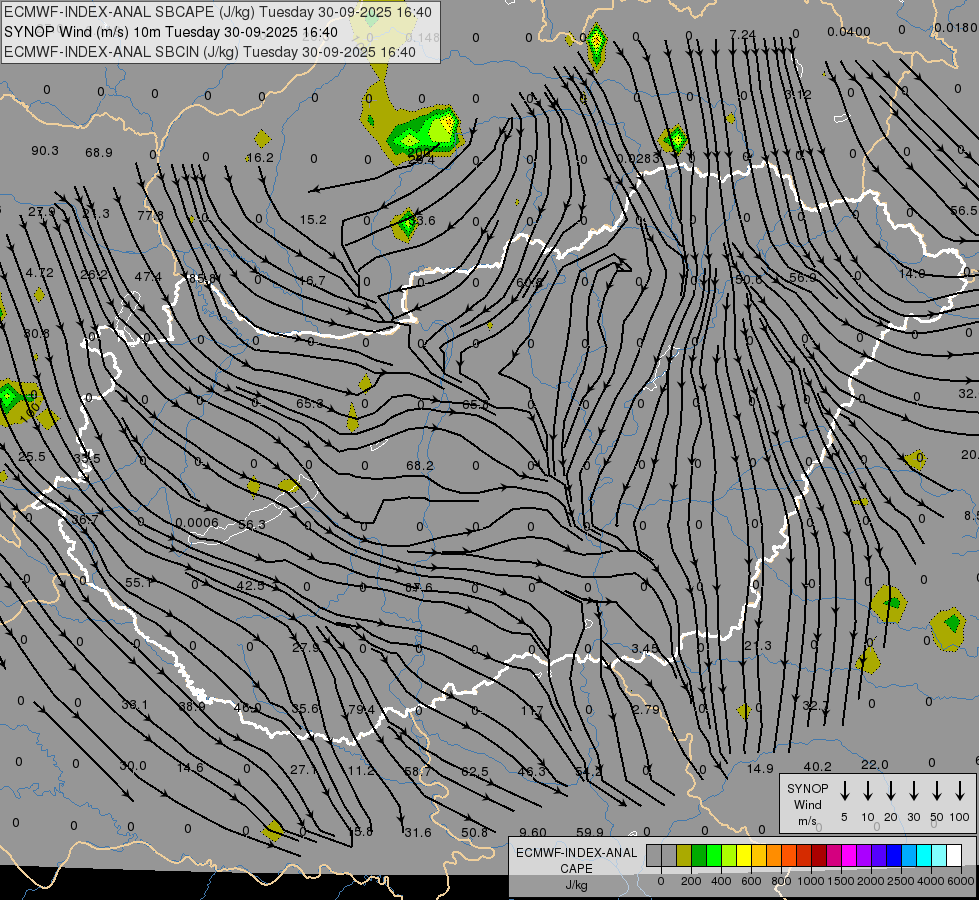
Task: Click the '2500' colorbar tick label
Action: point(901,881)
